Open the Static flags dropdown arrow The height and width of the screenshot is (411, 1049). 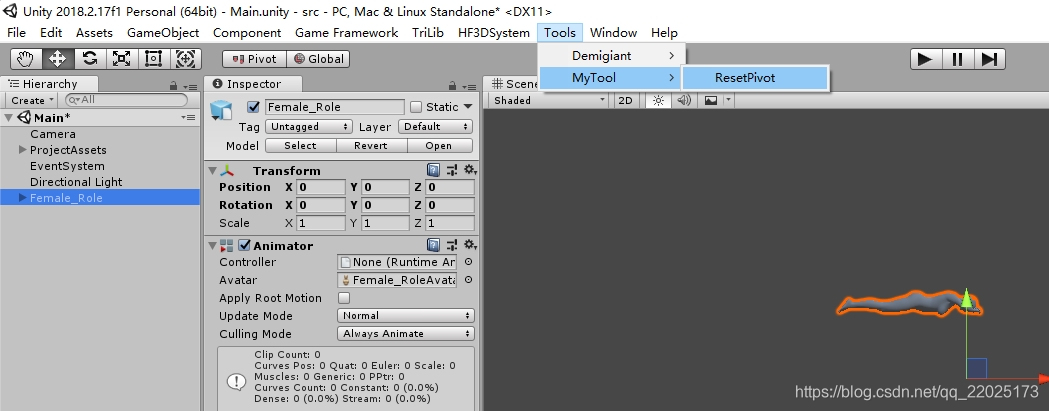point(468,106)
